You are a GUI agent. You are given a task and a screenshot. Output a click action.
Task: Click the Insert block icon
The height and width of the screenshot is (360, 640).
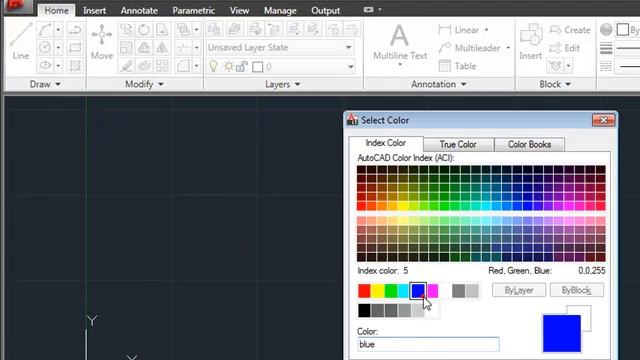(x=531, y=42)
